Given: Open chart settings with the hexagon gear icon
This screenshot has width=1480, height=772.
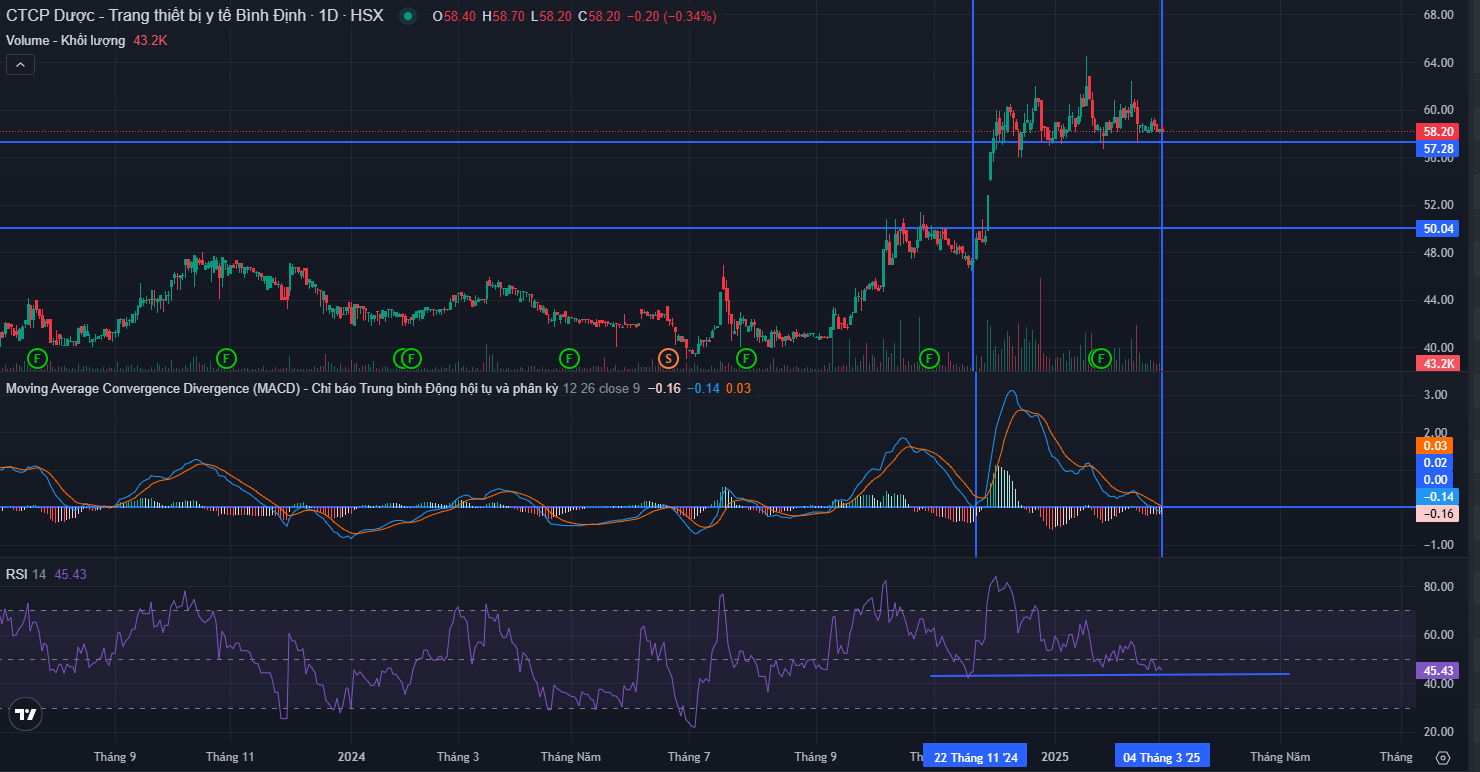Looking at the screenshot, I should (x=1442, y=757).
